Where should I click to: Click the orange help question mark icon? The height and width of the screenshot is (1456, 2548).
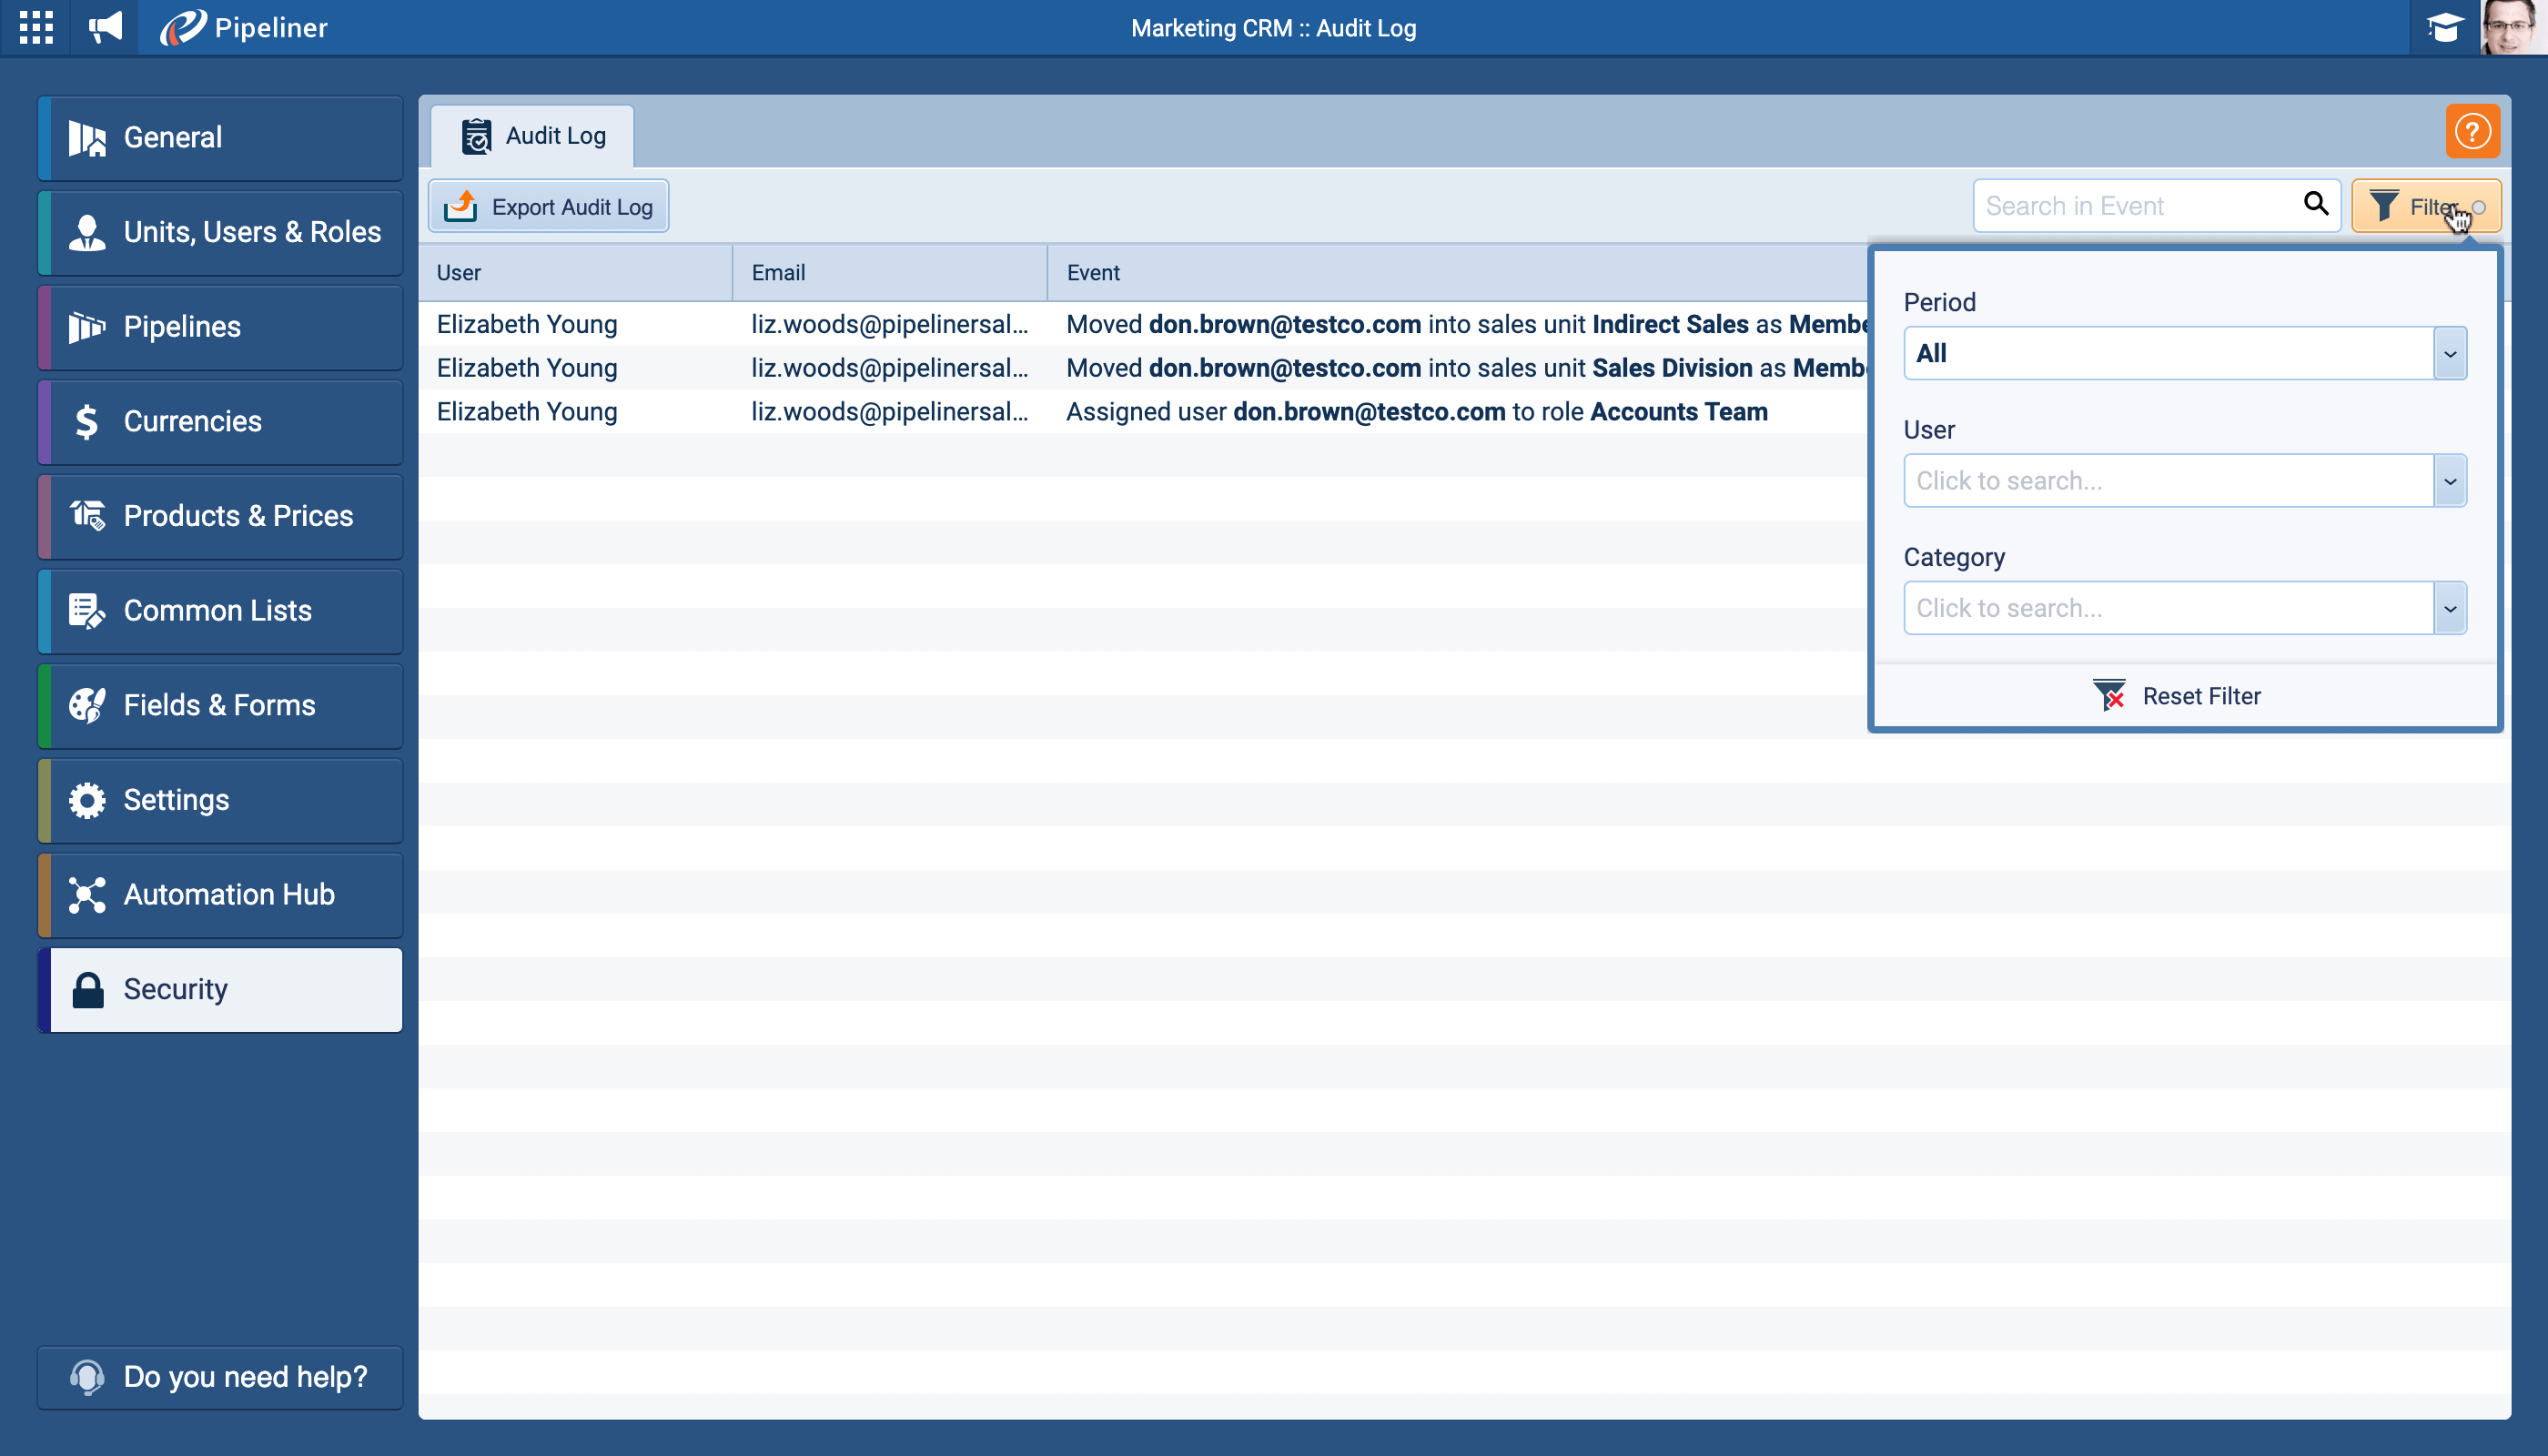point(2472,131)
